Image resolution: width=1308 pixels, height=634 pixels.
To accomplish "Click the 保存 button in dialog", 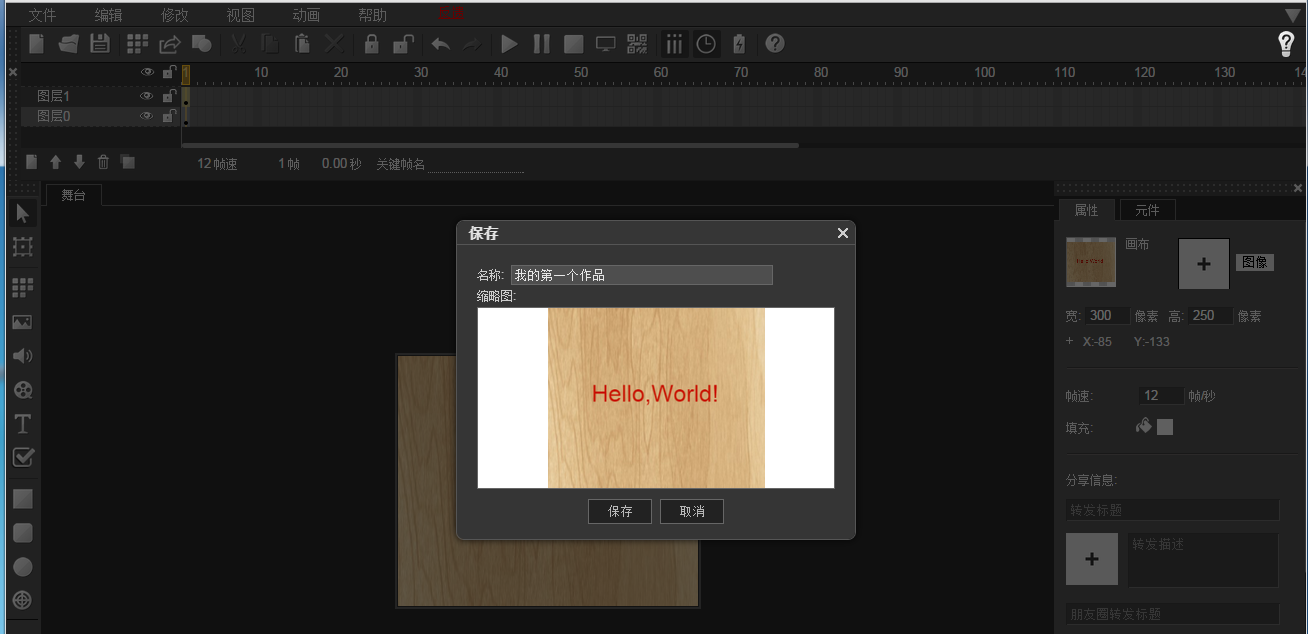I will [x=620, y=511].
